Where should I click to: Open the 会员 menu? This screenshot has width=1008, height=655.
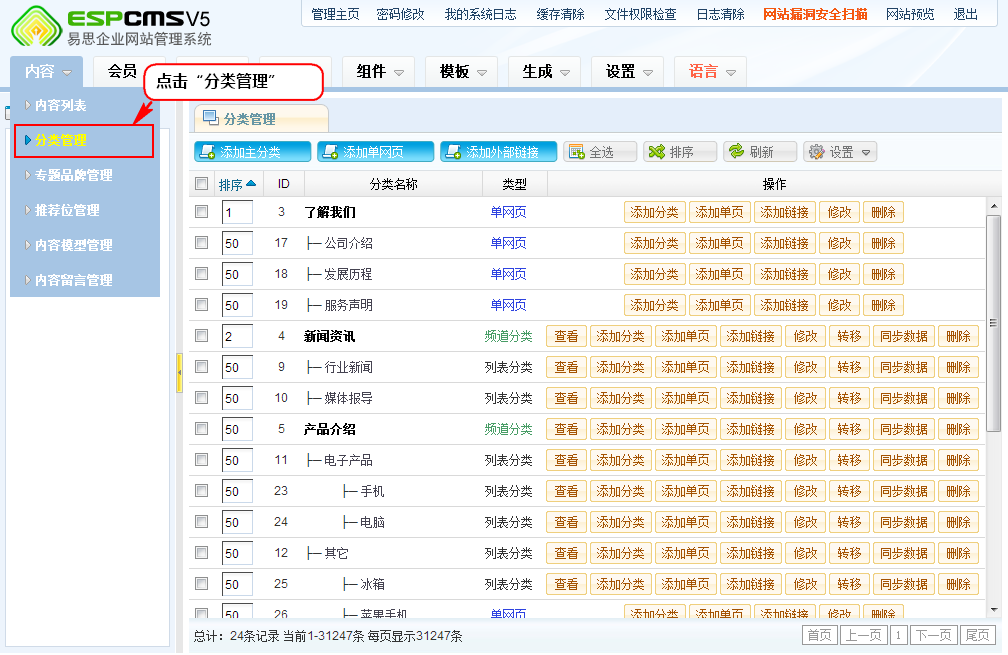tap(122, 71)
